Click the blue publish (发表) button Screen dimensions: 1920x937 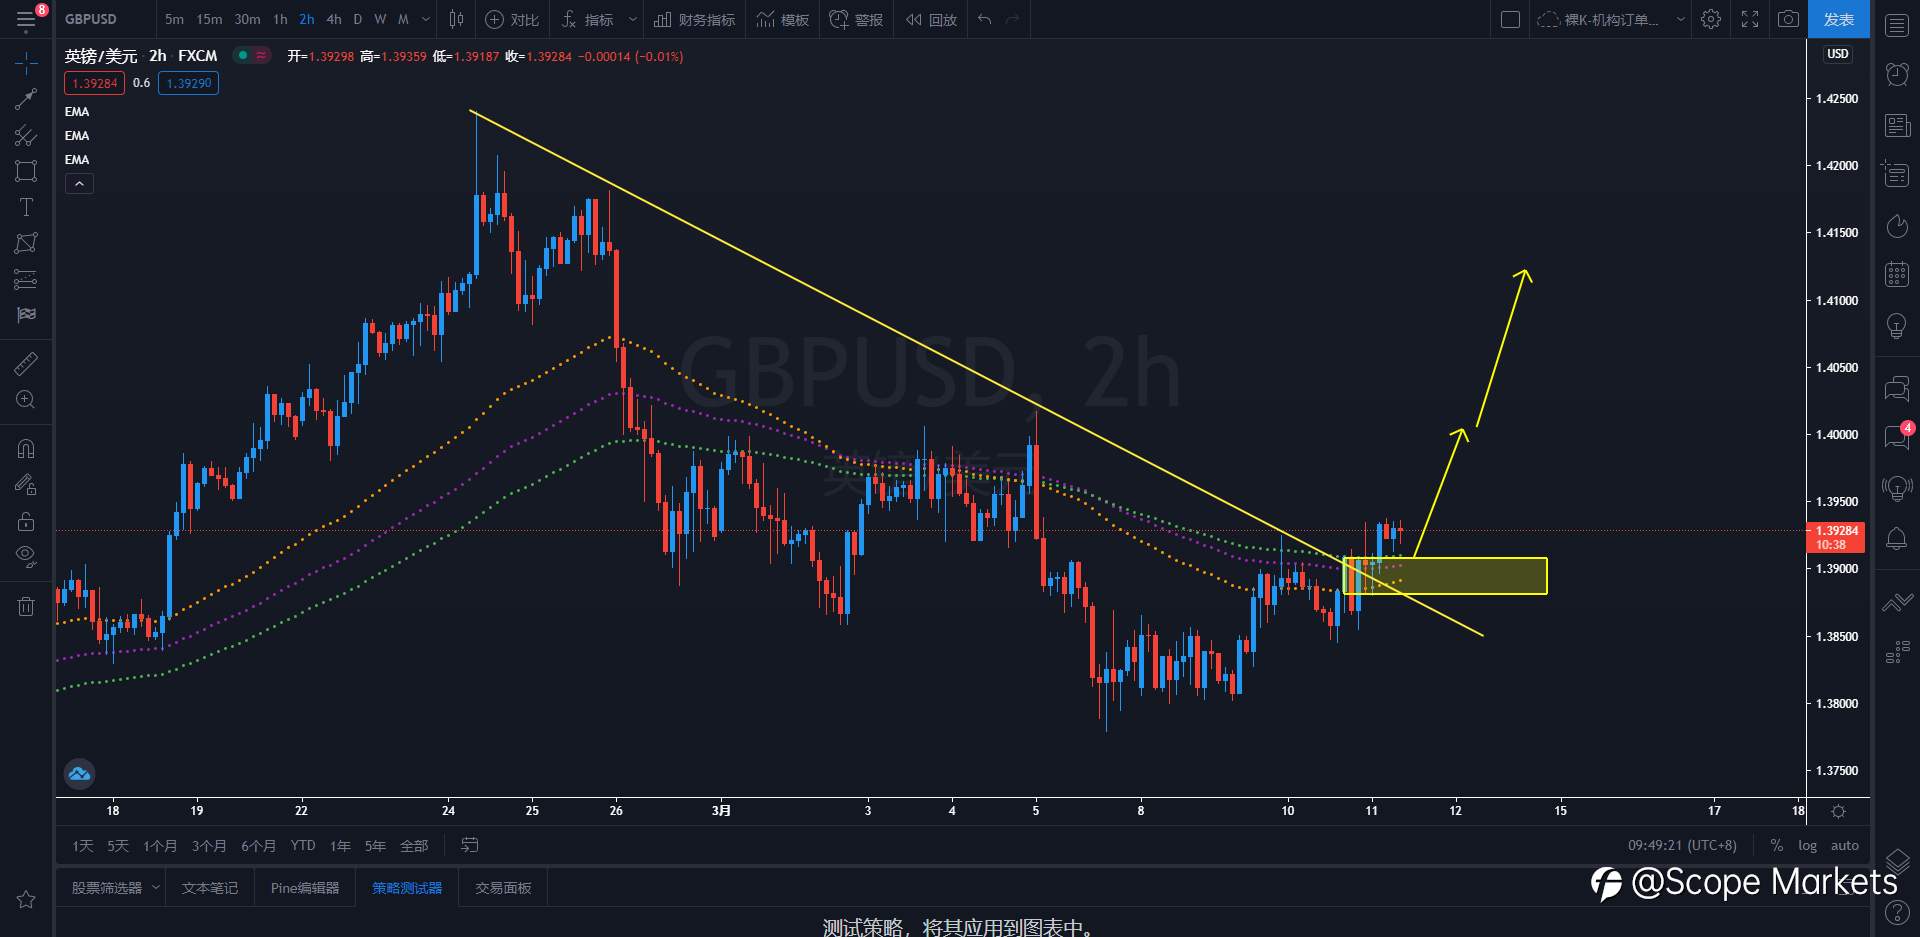(x=1838, y=19)
